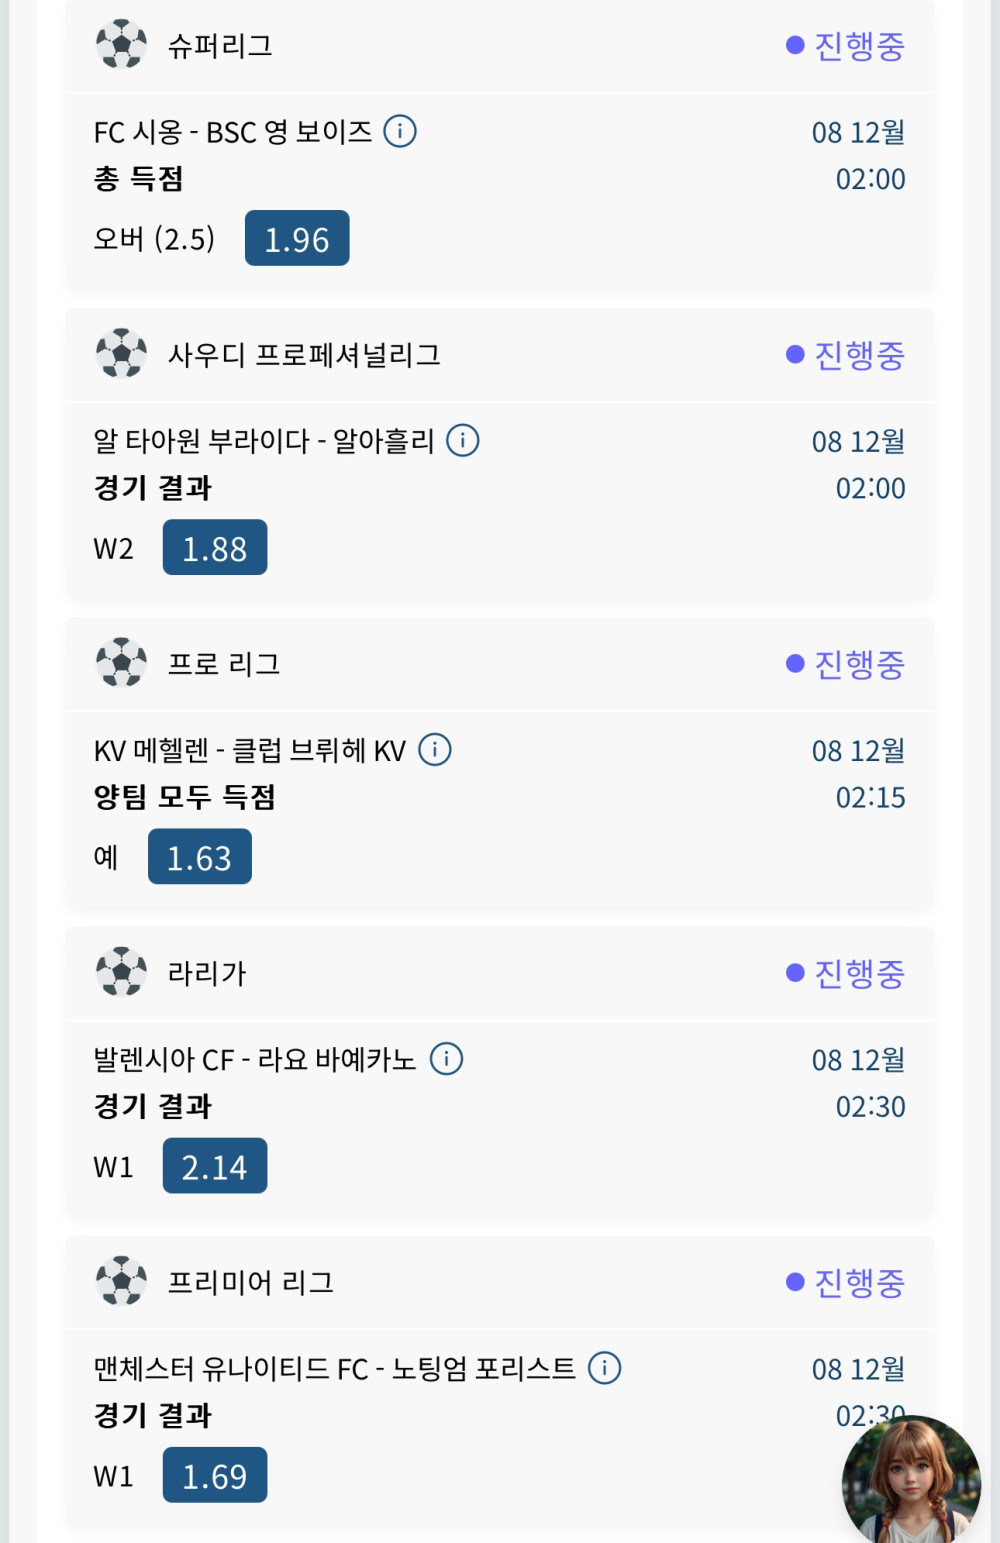Select the 1.88 W2 odds button
This screenshot has height=1543, width=1000.
tap(215, 548)
